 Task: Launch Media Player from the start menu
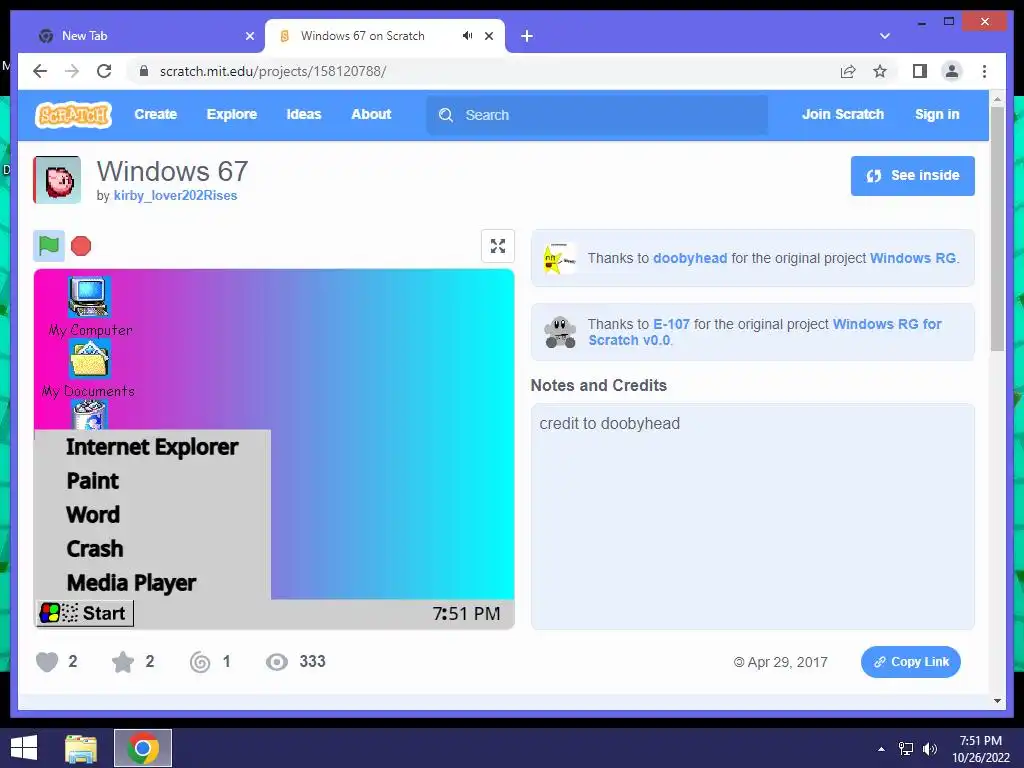pos(131,583)
